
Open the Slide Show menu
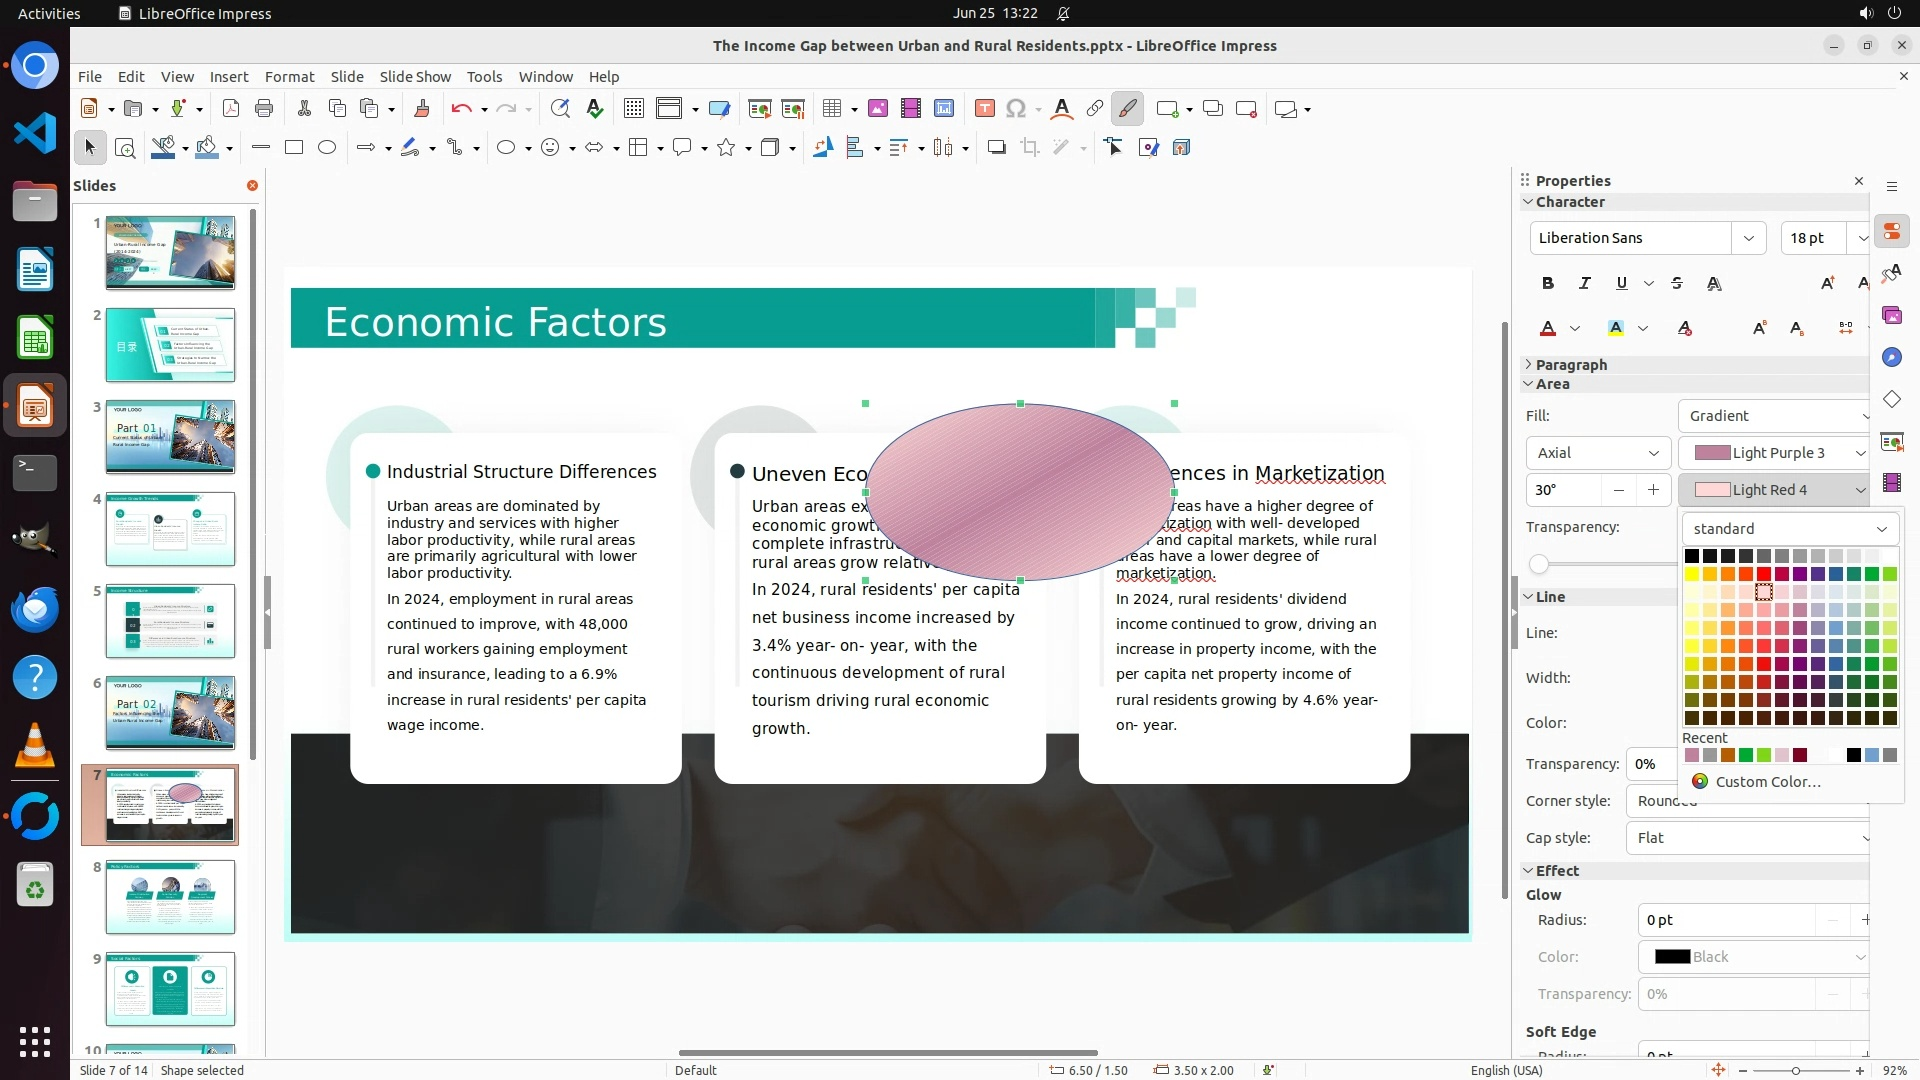[415, 77]
